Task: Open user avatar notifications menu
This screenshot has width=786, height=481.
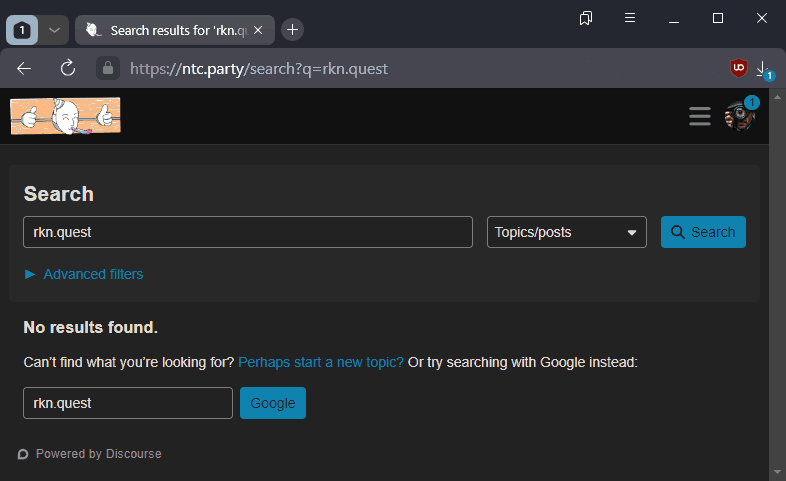Action: tap(739, 116)
